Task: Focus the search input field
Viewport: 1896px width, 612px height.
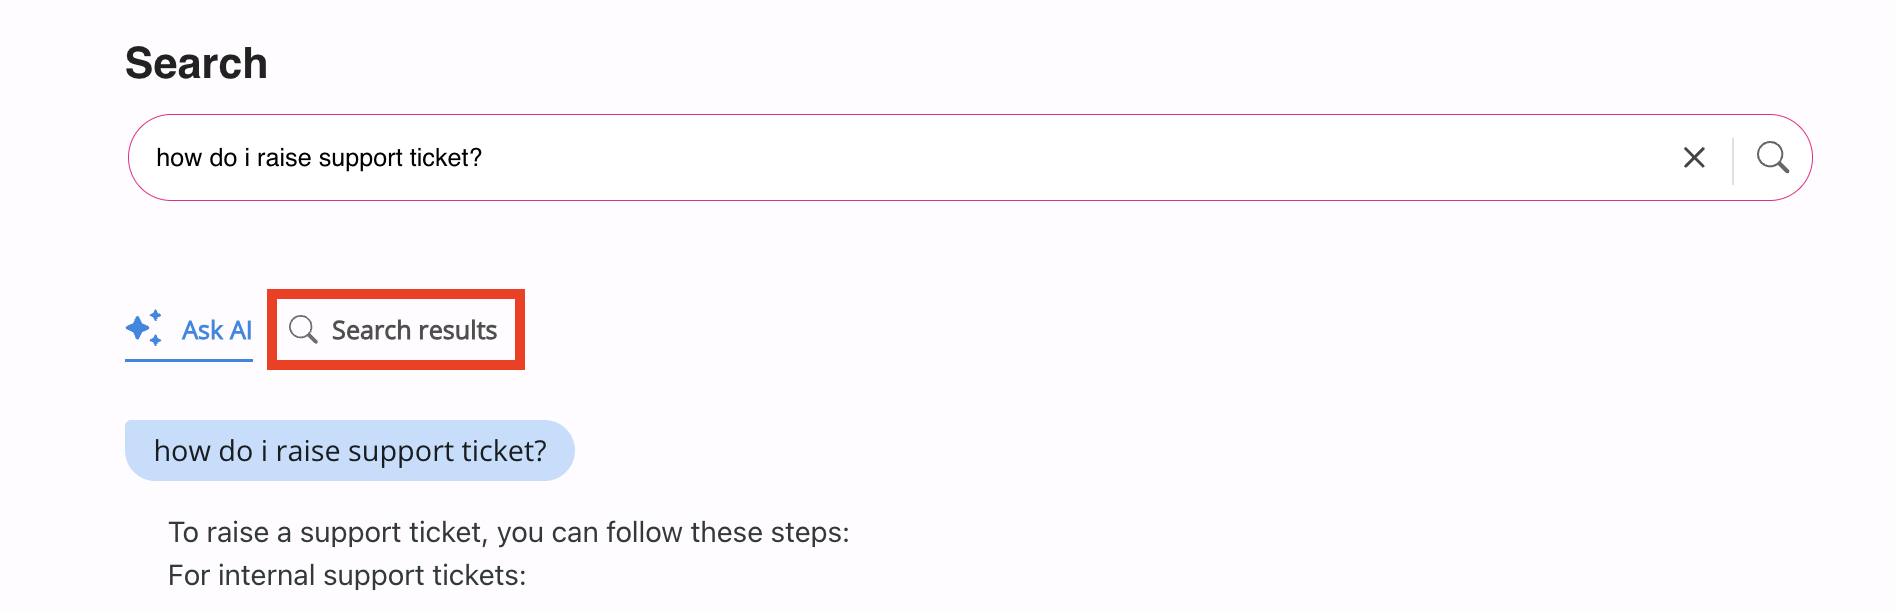Action: pos(1000,158)
